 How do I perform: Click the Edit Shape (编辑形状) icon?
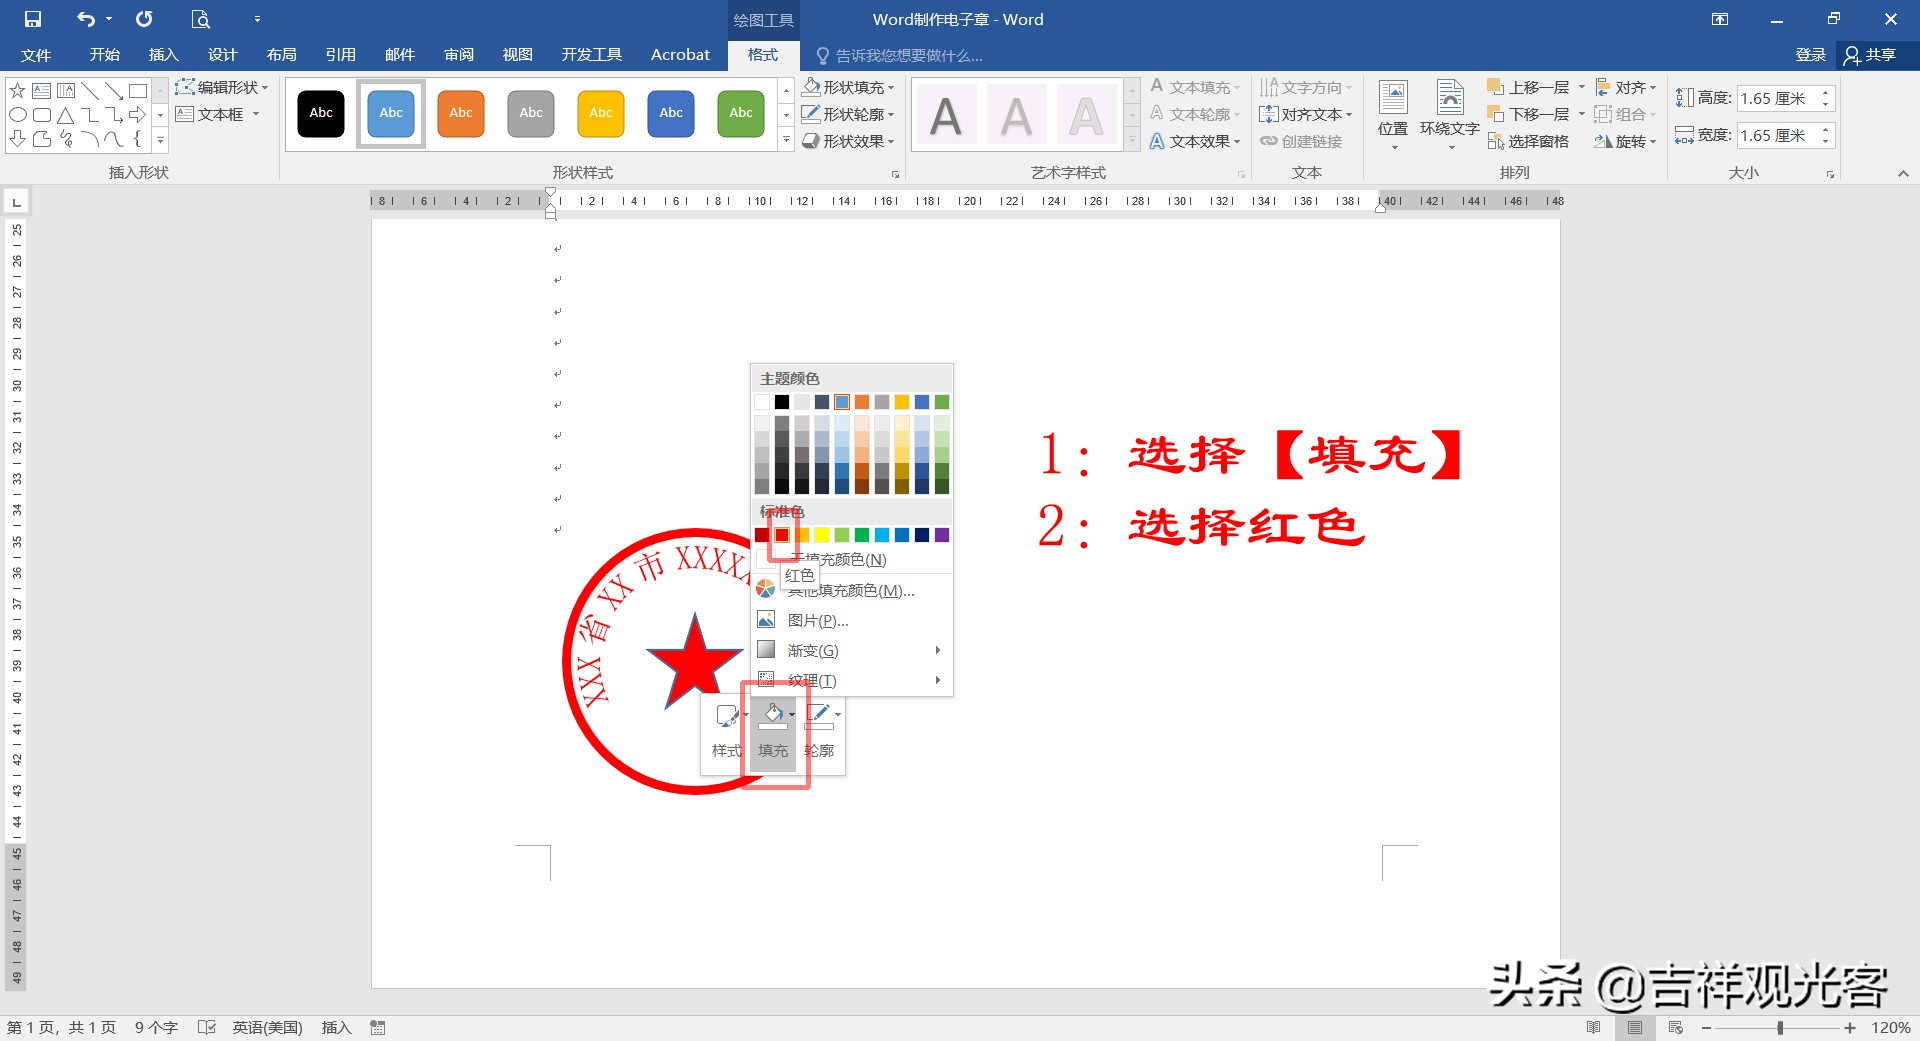point(185,87)
